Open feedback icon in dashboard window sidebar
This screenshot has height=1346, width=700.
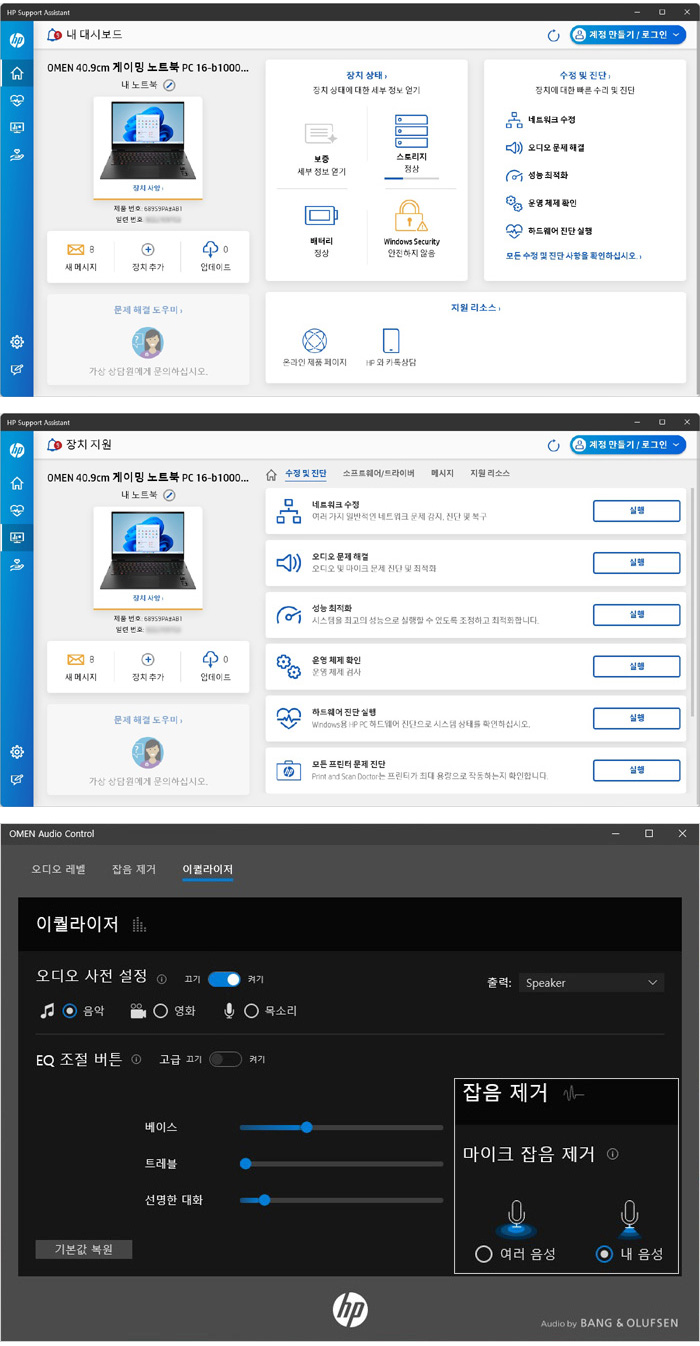pyautogui.click(x=17, y=369)
